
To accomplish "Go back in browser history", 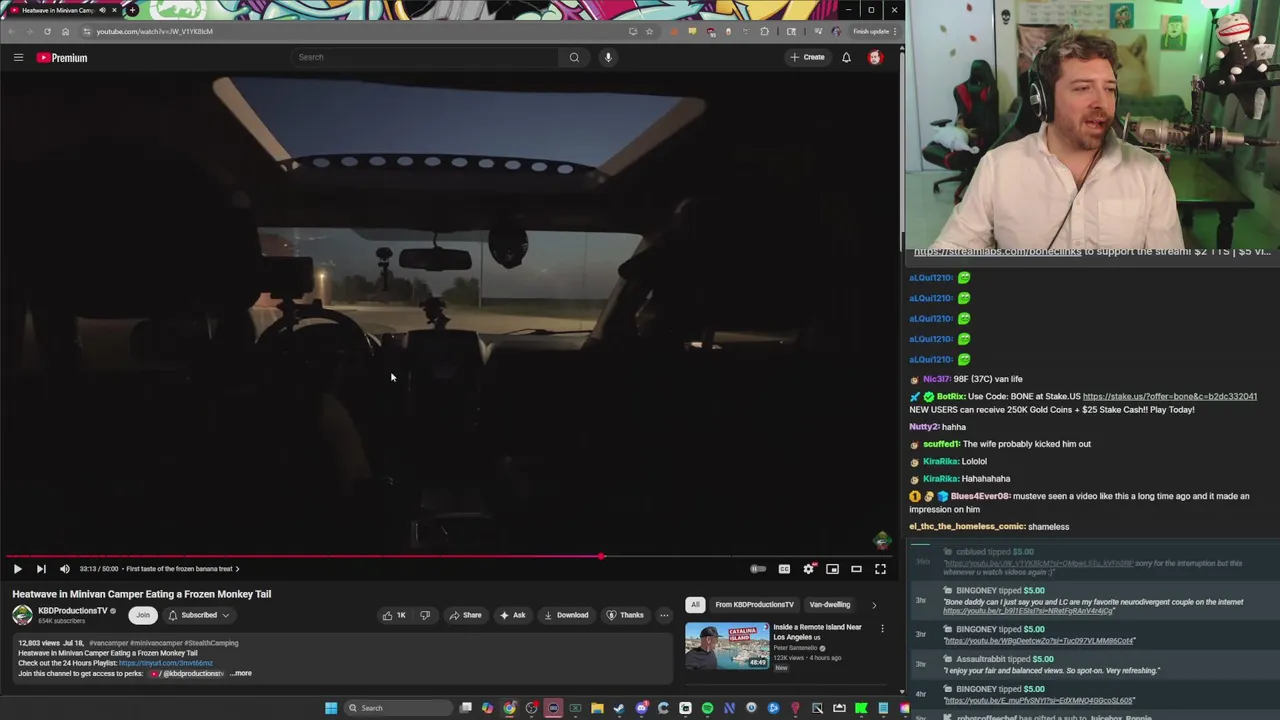I will coord(11,31).
